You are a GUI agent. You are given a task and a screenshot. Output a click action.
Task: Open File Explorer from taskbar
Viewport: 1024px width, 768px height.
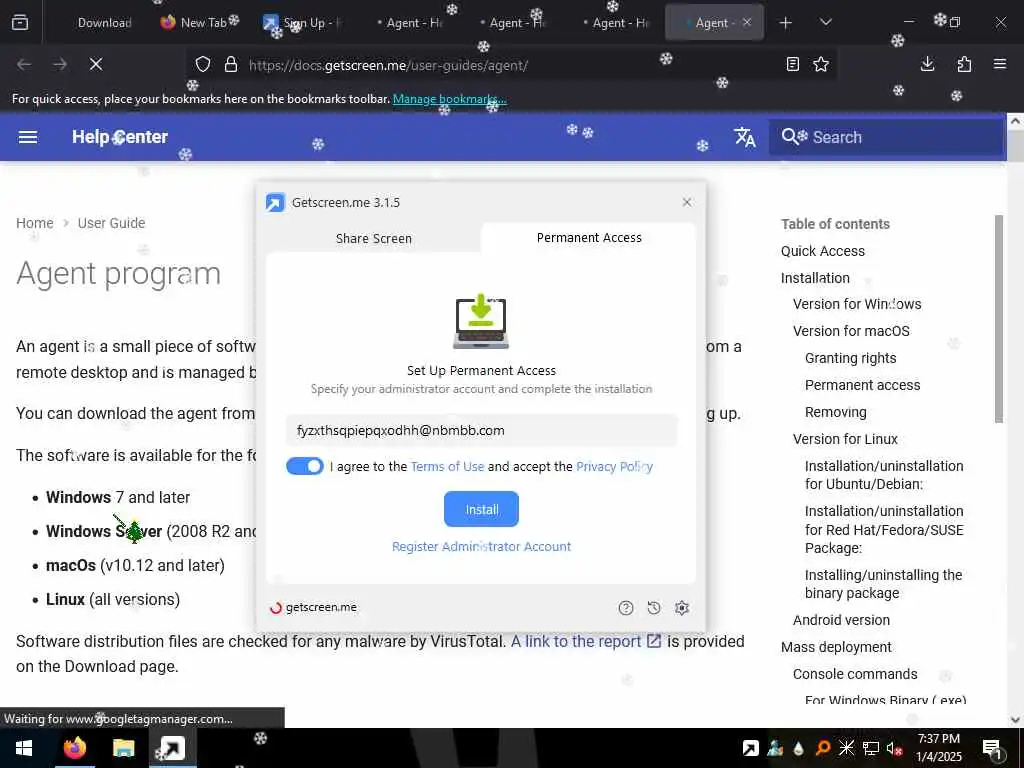(x=123, y=748)
